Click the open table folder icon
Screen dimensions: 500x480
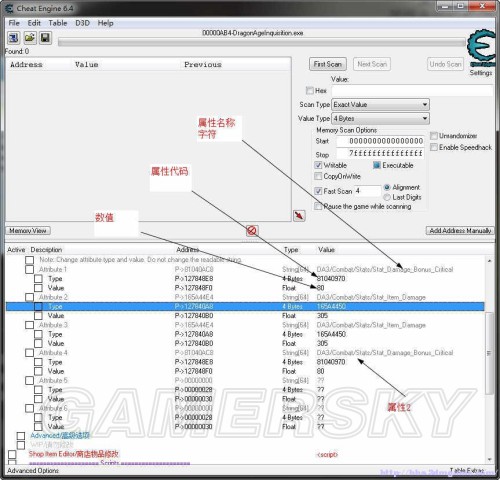pyautogui.click(x=30, y=38)
